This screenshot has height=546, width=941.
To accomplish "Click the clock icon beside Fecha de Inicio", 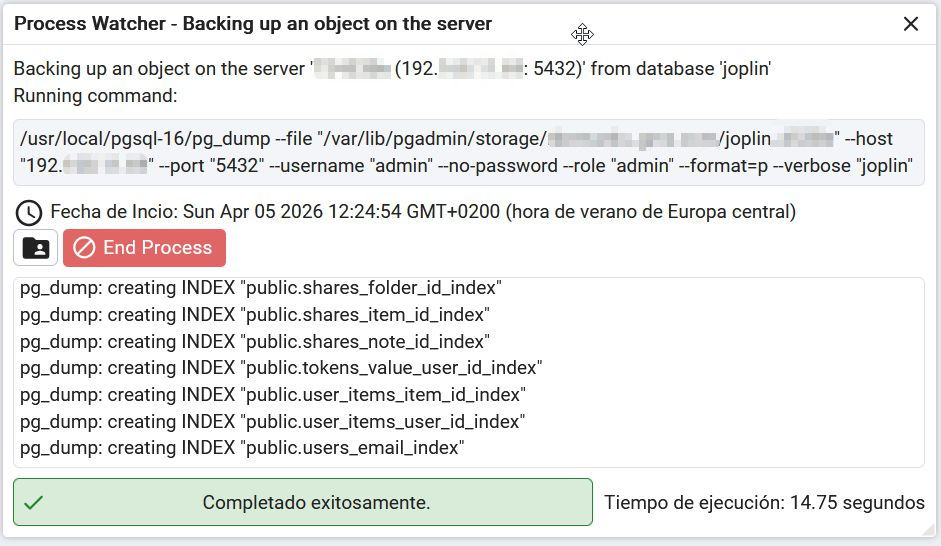I will pyautogui.click(x=29, y=212).
